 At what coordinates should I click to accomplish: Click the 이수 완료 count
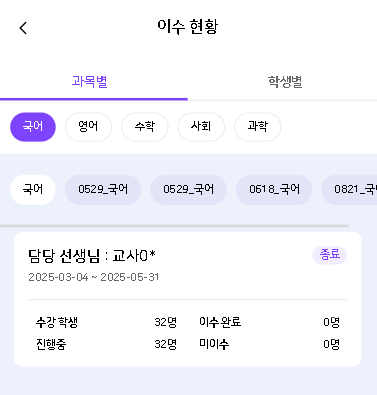point(332,322)
